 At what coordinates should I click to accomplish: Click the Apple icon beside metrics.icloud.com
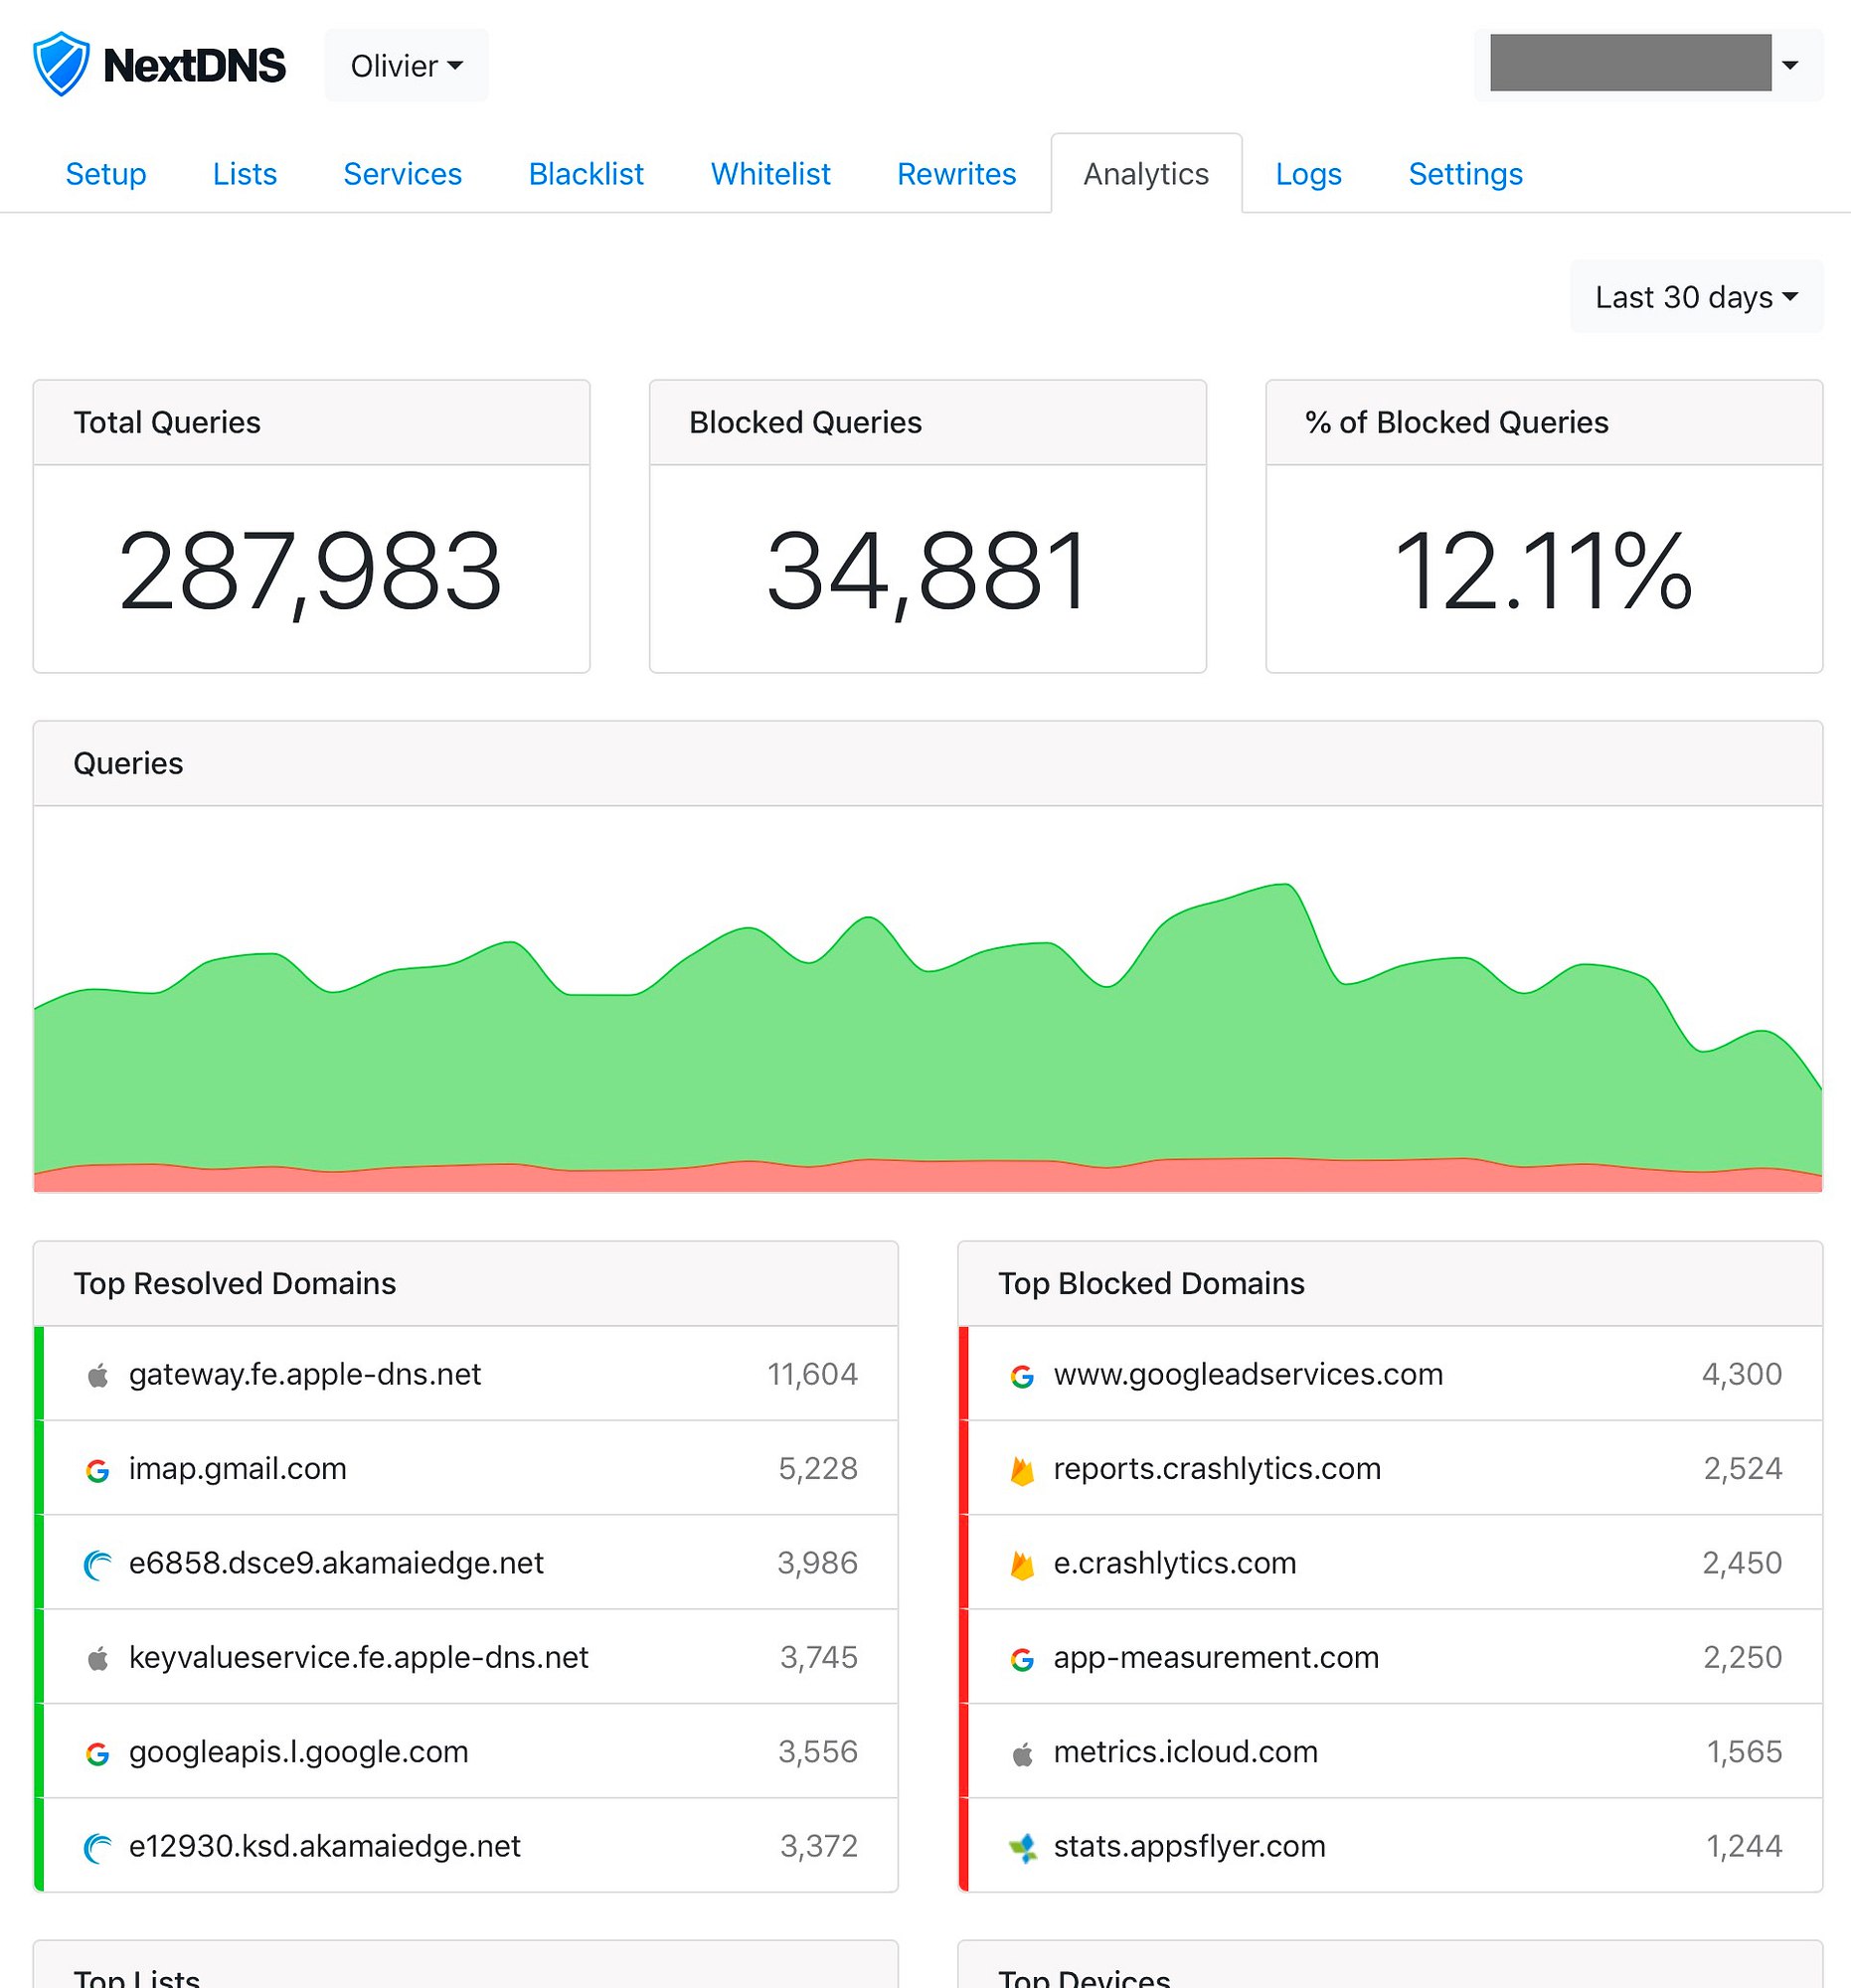1022,1753
